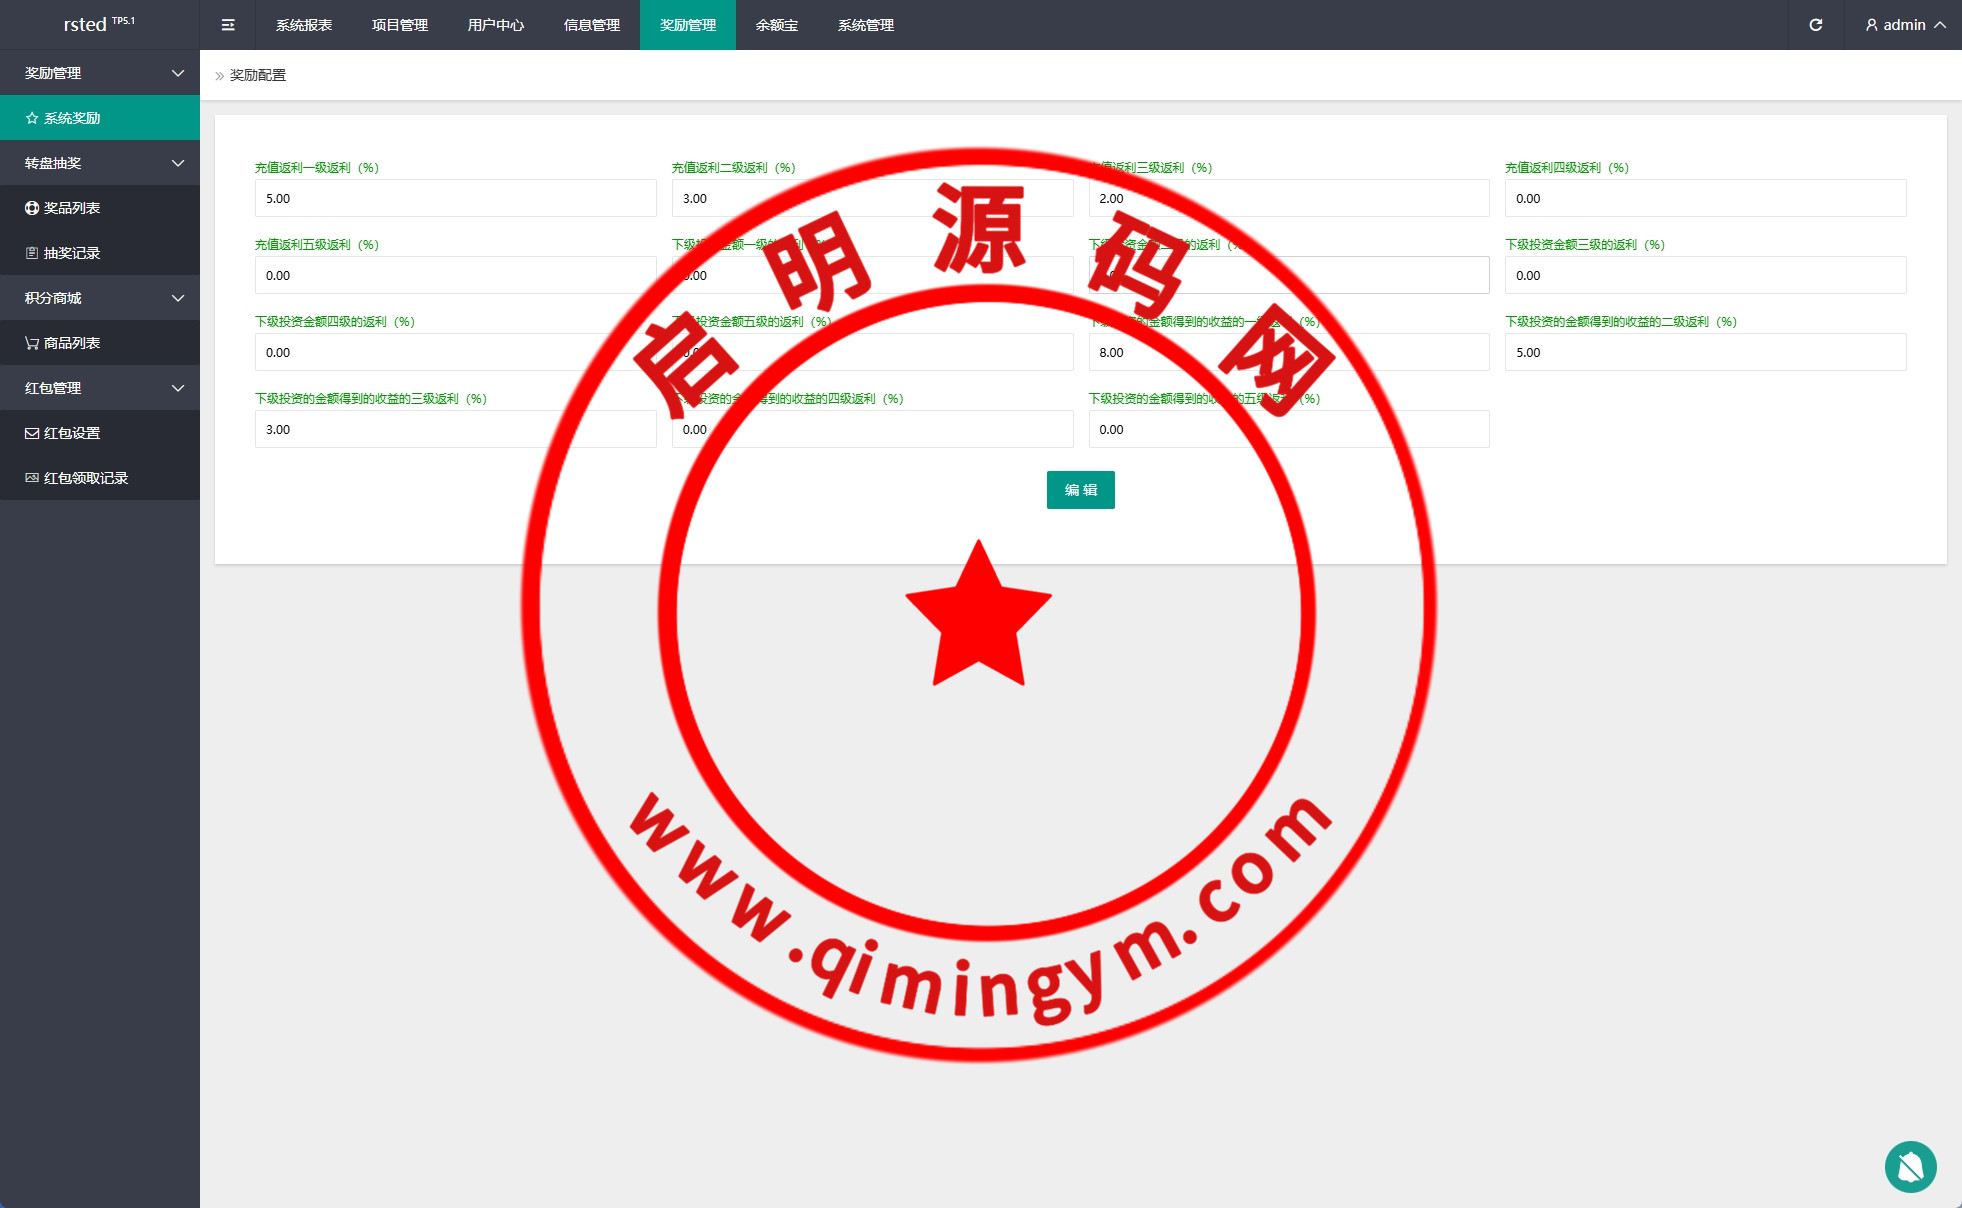Click the 充值返利一级返利 input field
1962x1208 pixels.
[x=455, y=198]
